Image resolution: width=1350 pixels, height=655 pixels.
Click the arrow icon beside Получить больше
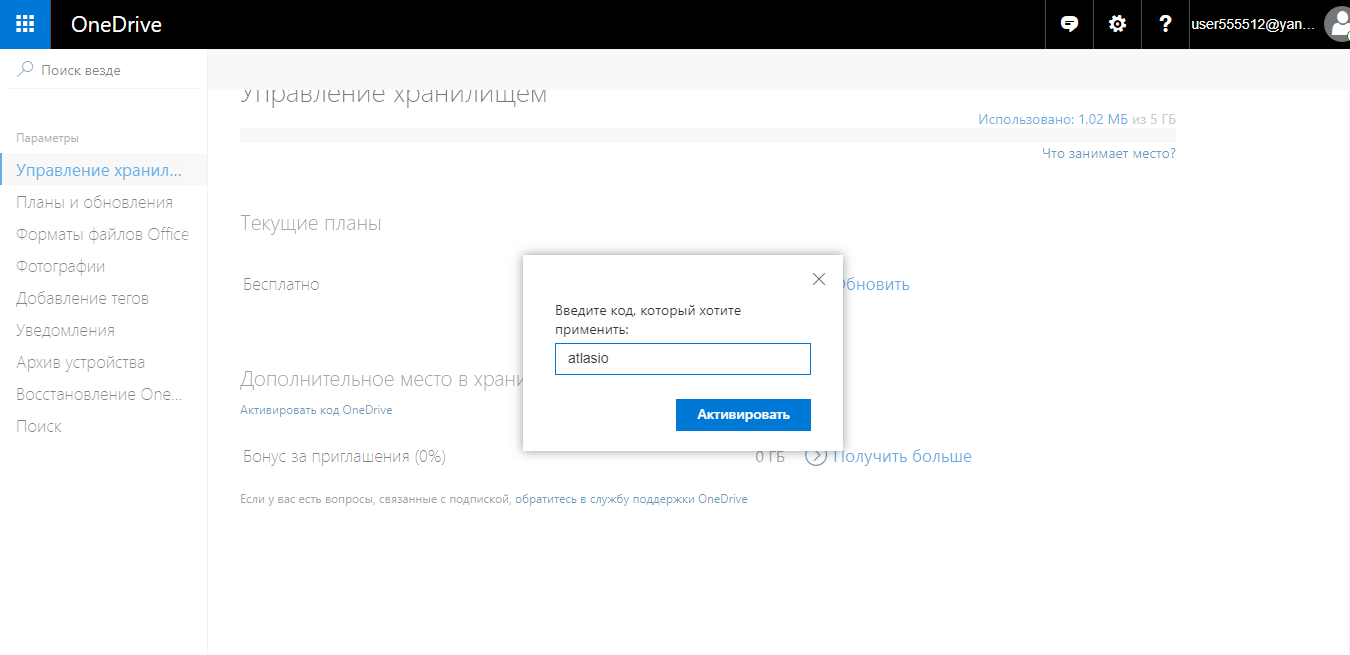pos(816,456)
